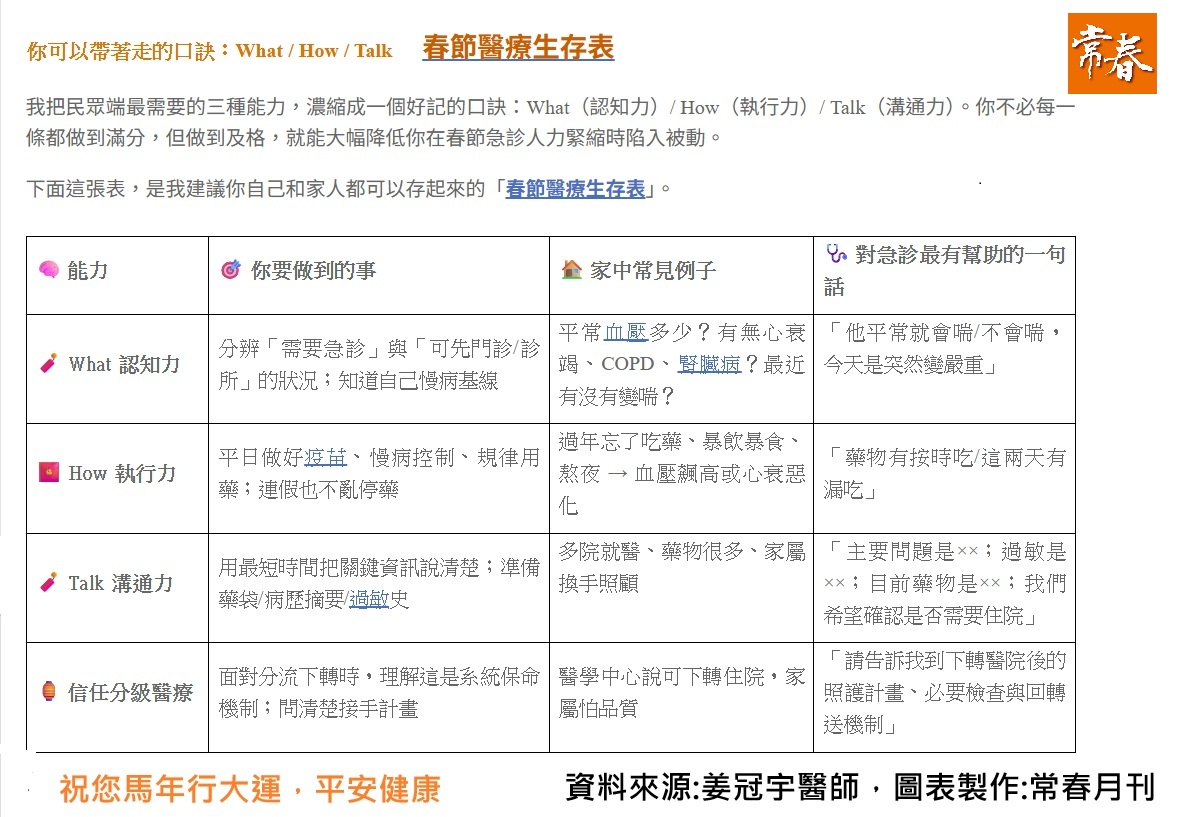Click the firecracker icon beside What 認知力

pyautogui.click(x=49, y=364)
